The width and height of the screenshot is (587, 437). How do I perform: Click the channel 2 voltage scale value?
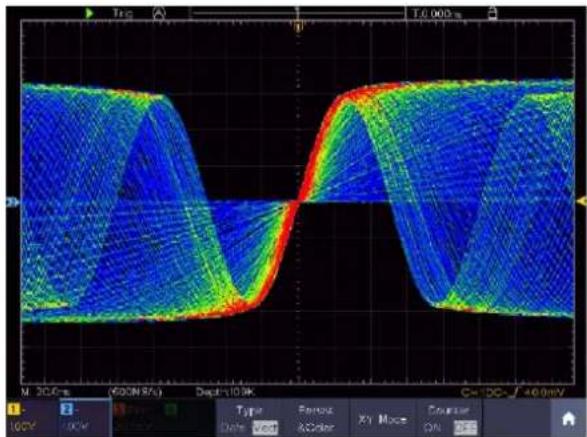tap(76, 427)
